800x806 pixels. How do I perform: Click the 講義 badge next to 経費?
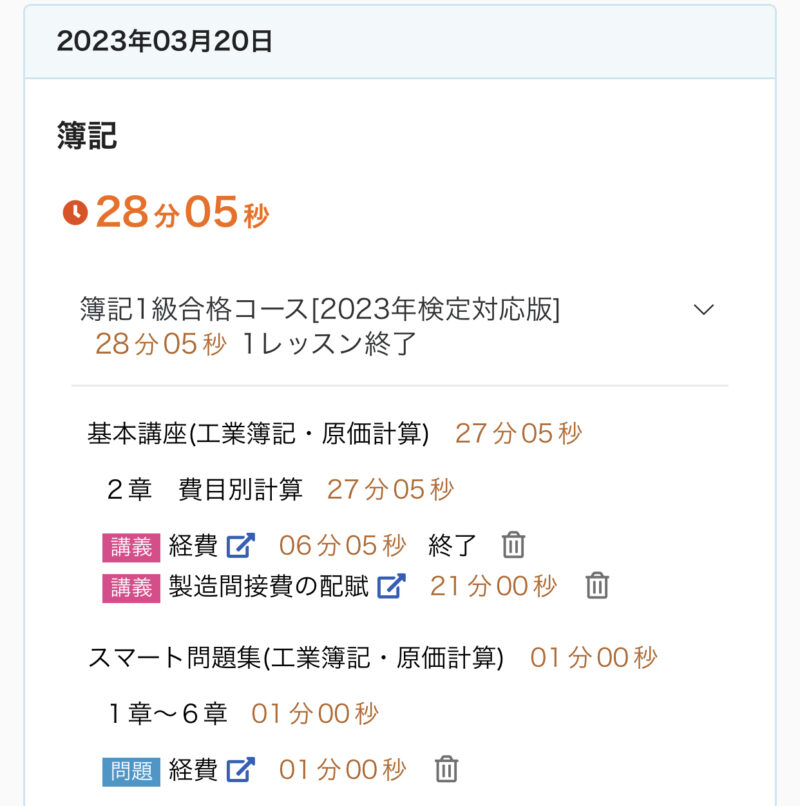[131, 547]
